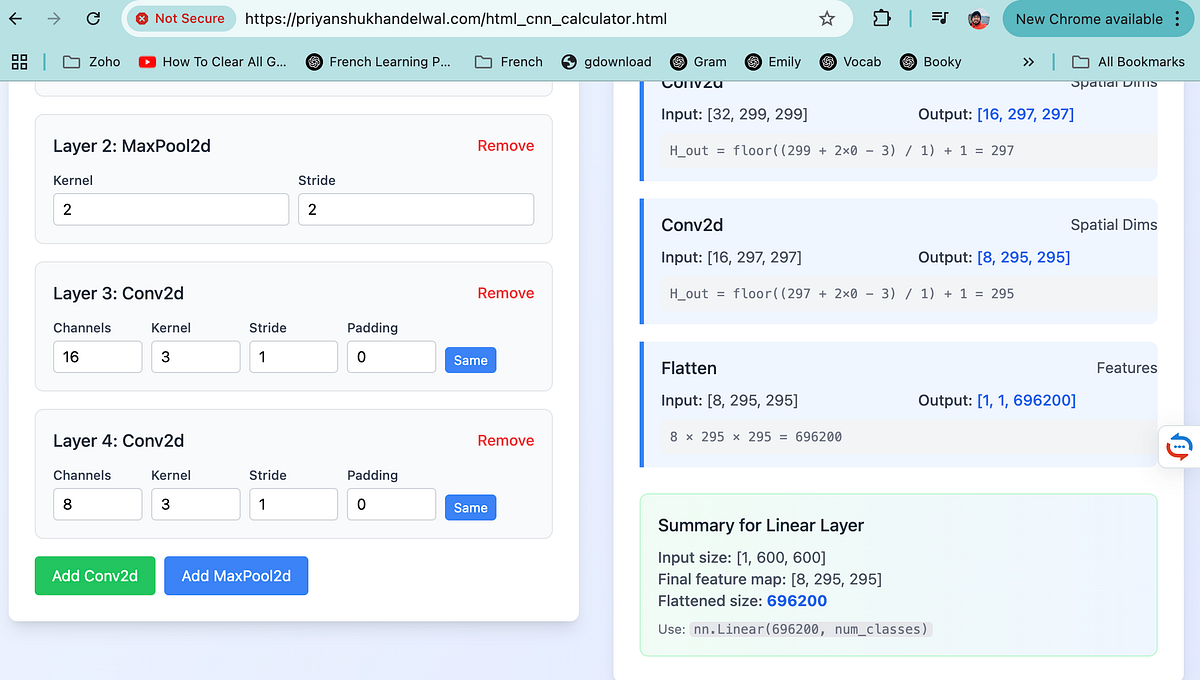Click the extensions puzzle icon
The width and height of the screenshot is (1200, 680).
[x=881, y=19]
